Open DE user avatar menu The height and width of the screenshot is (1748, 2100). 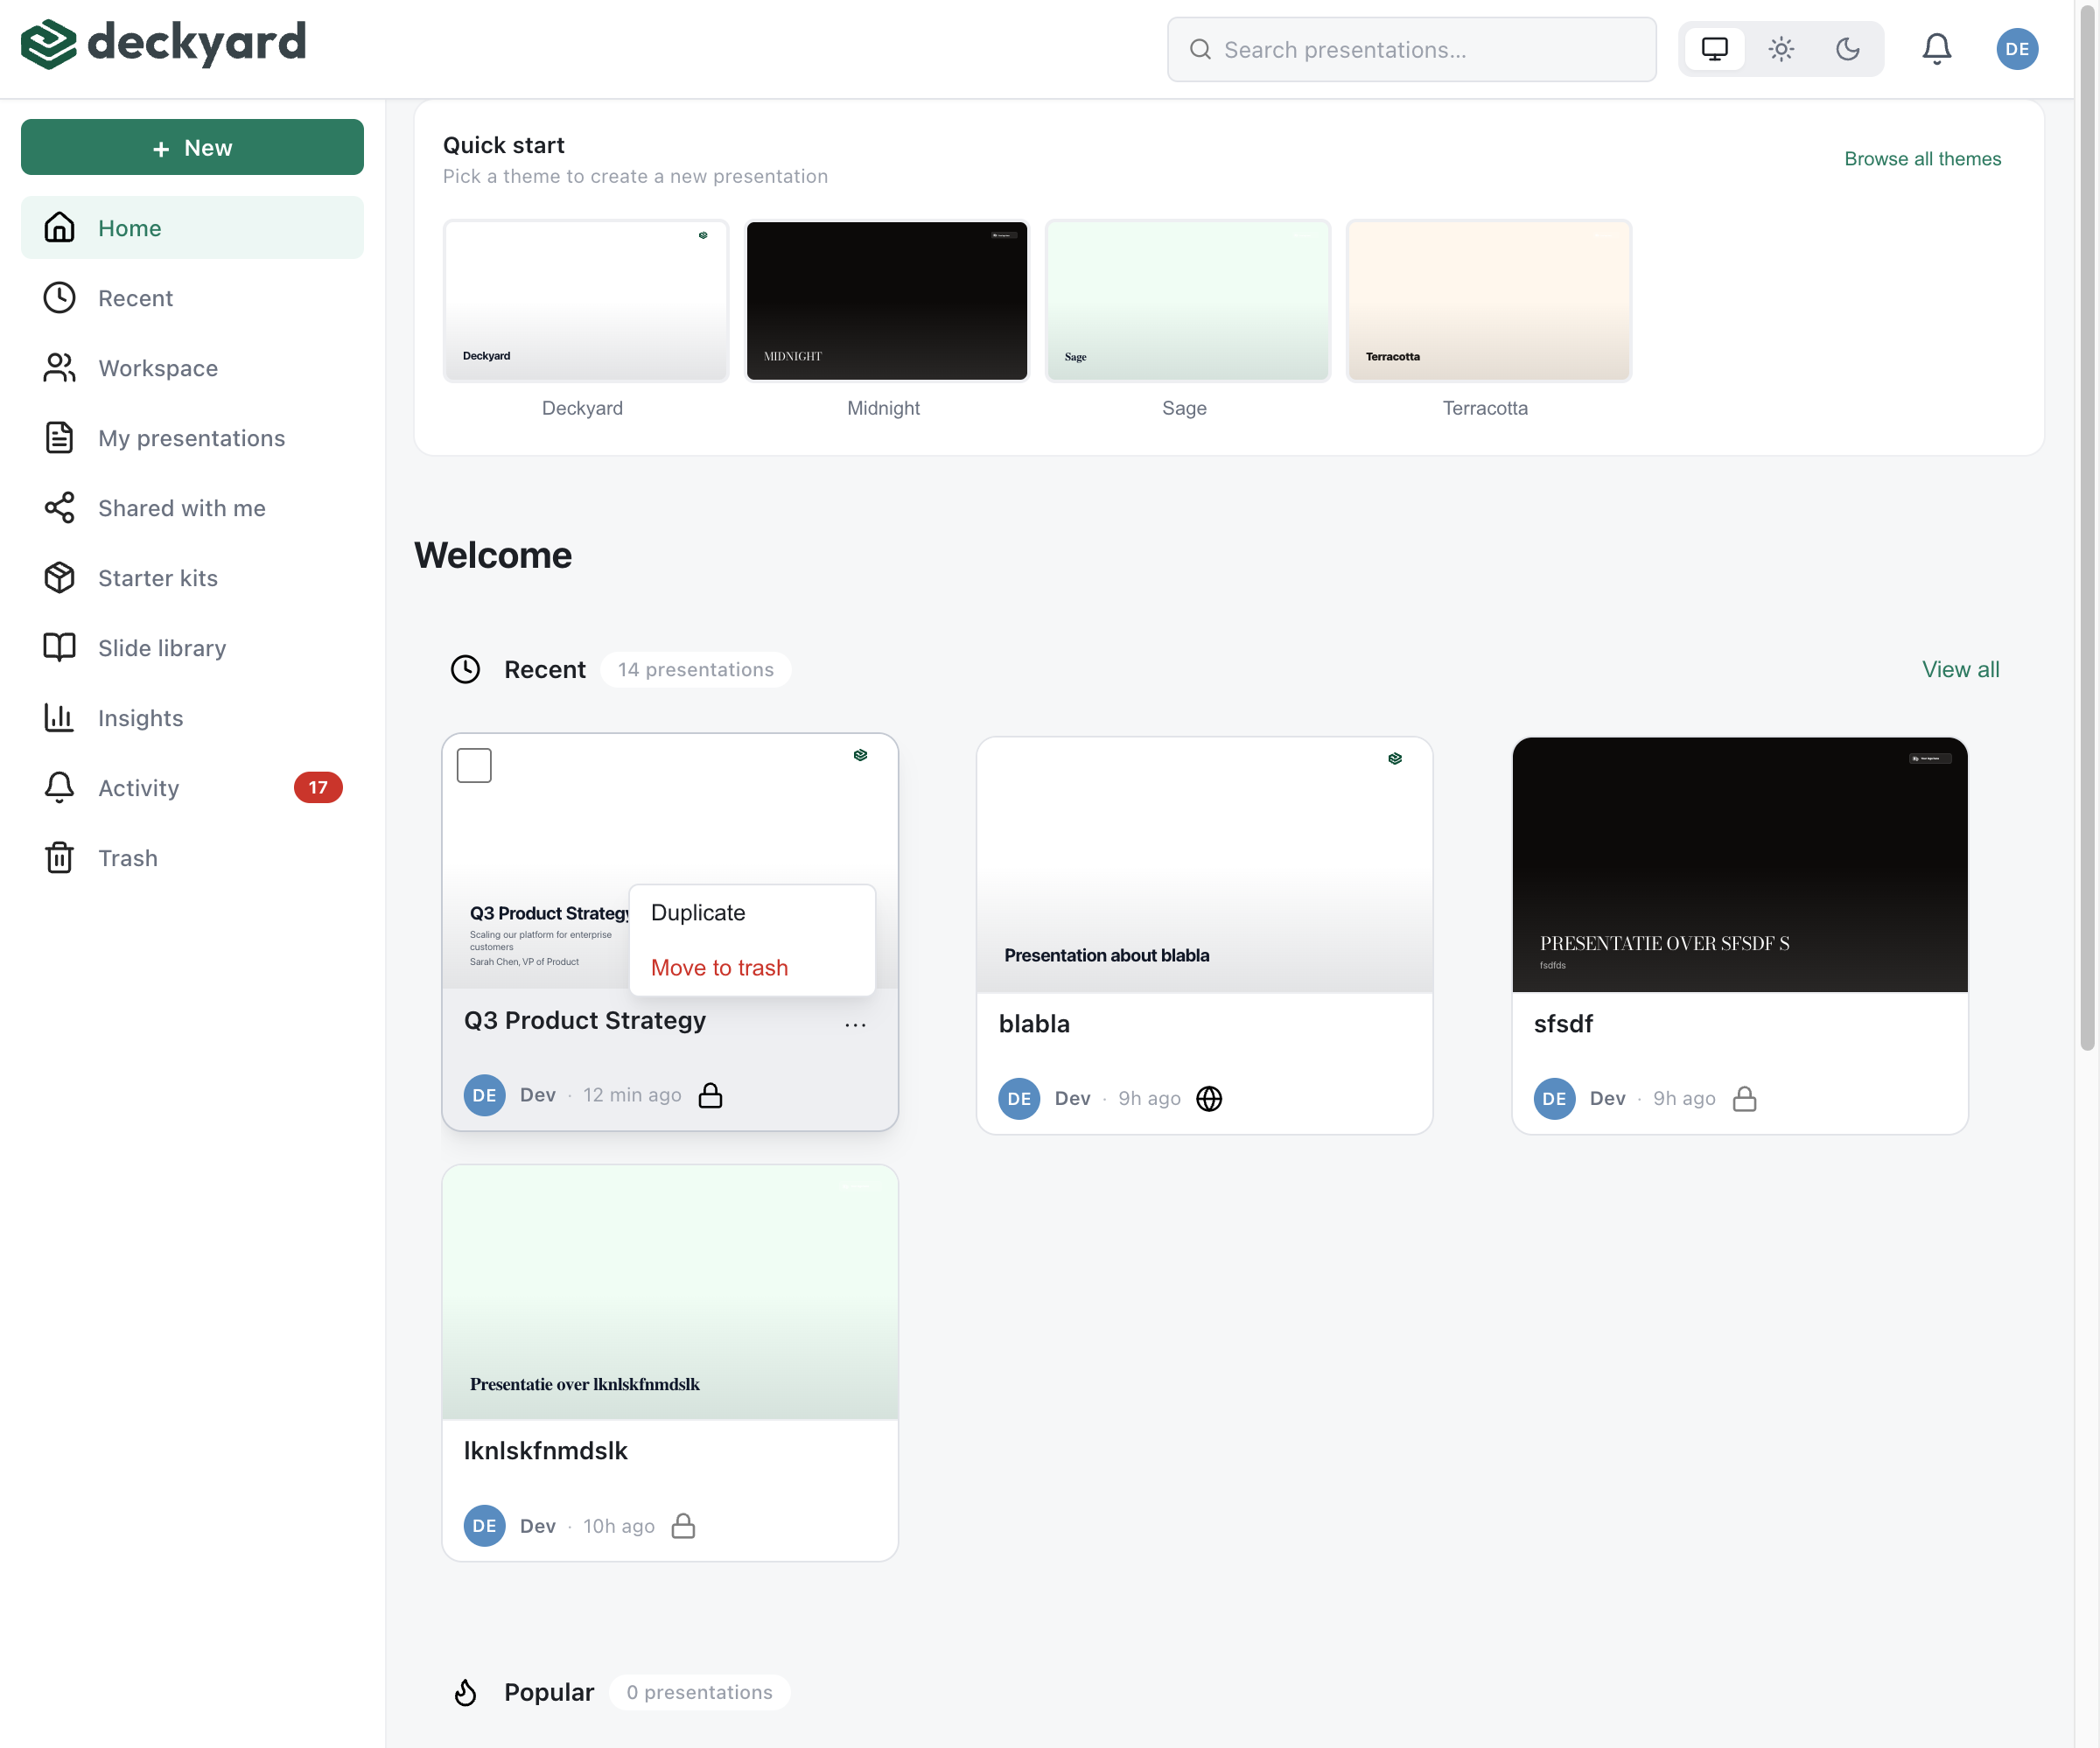(x=2017, y=49)
